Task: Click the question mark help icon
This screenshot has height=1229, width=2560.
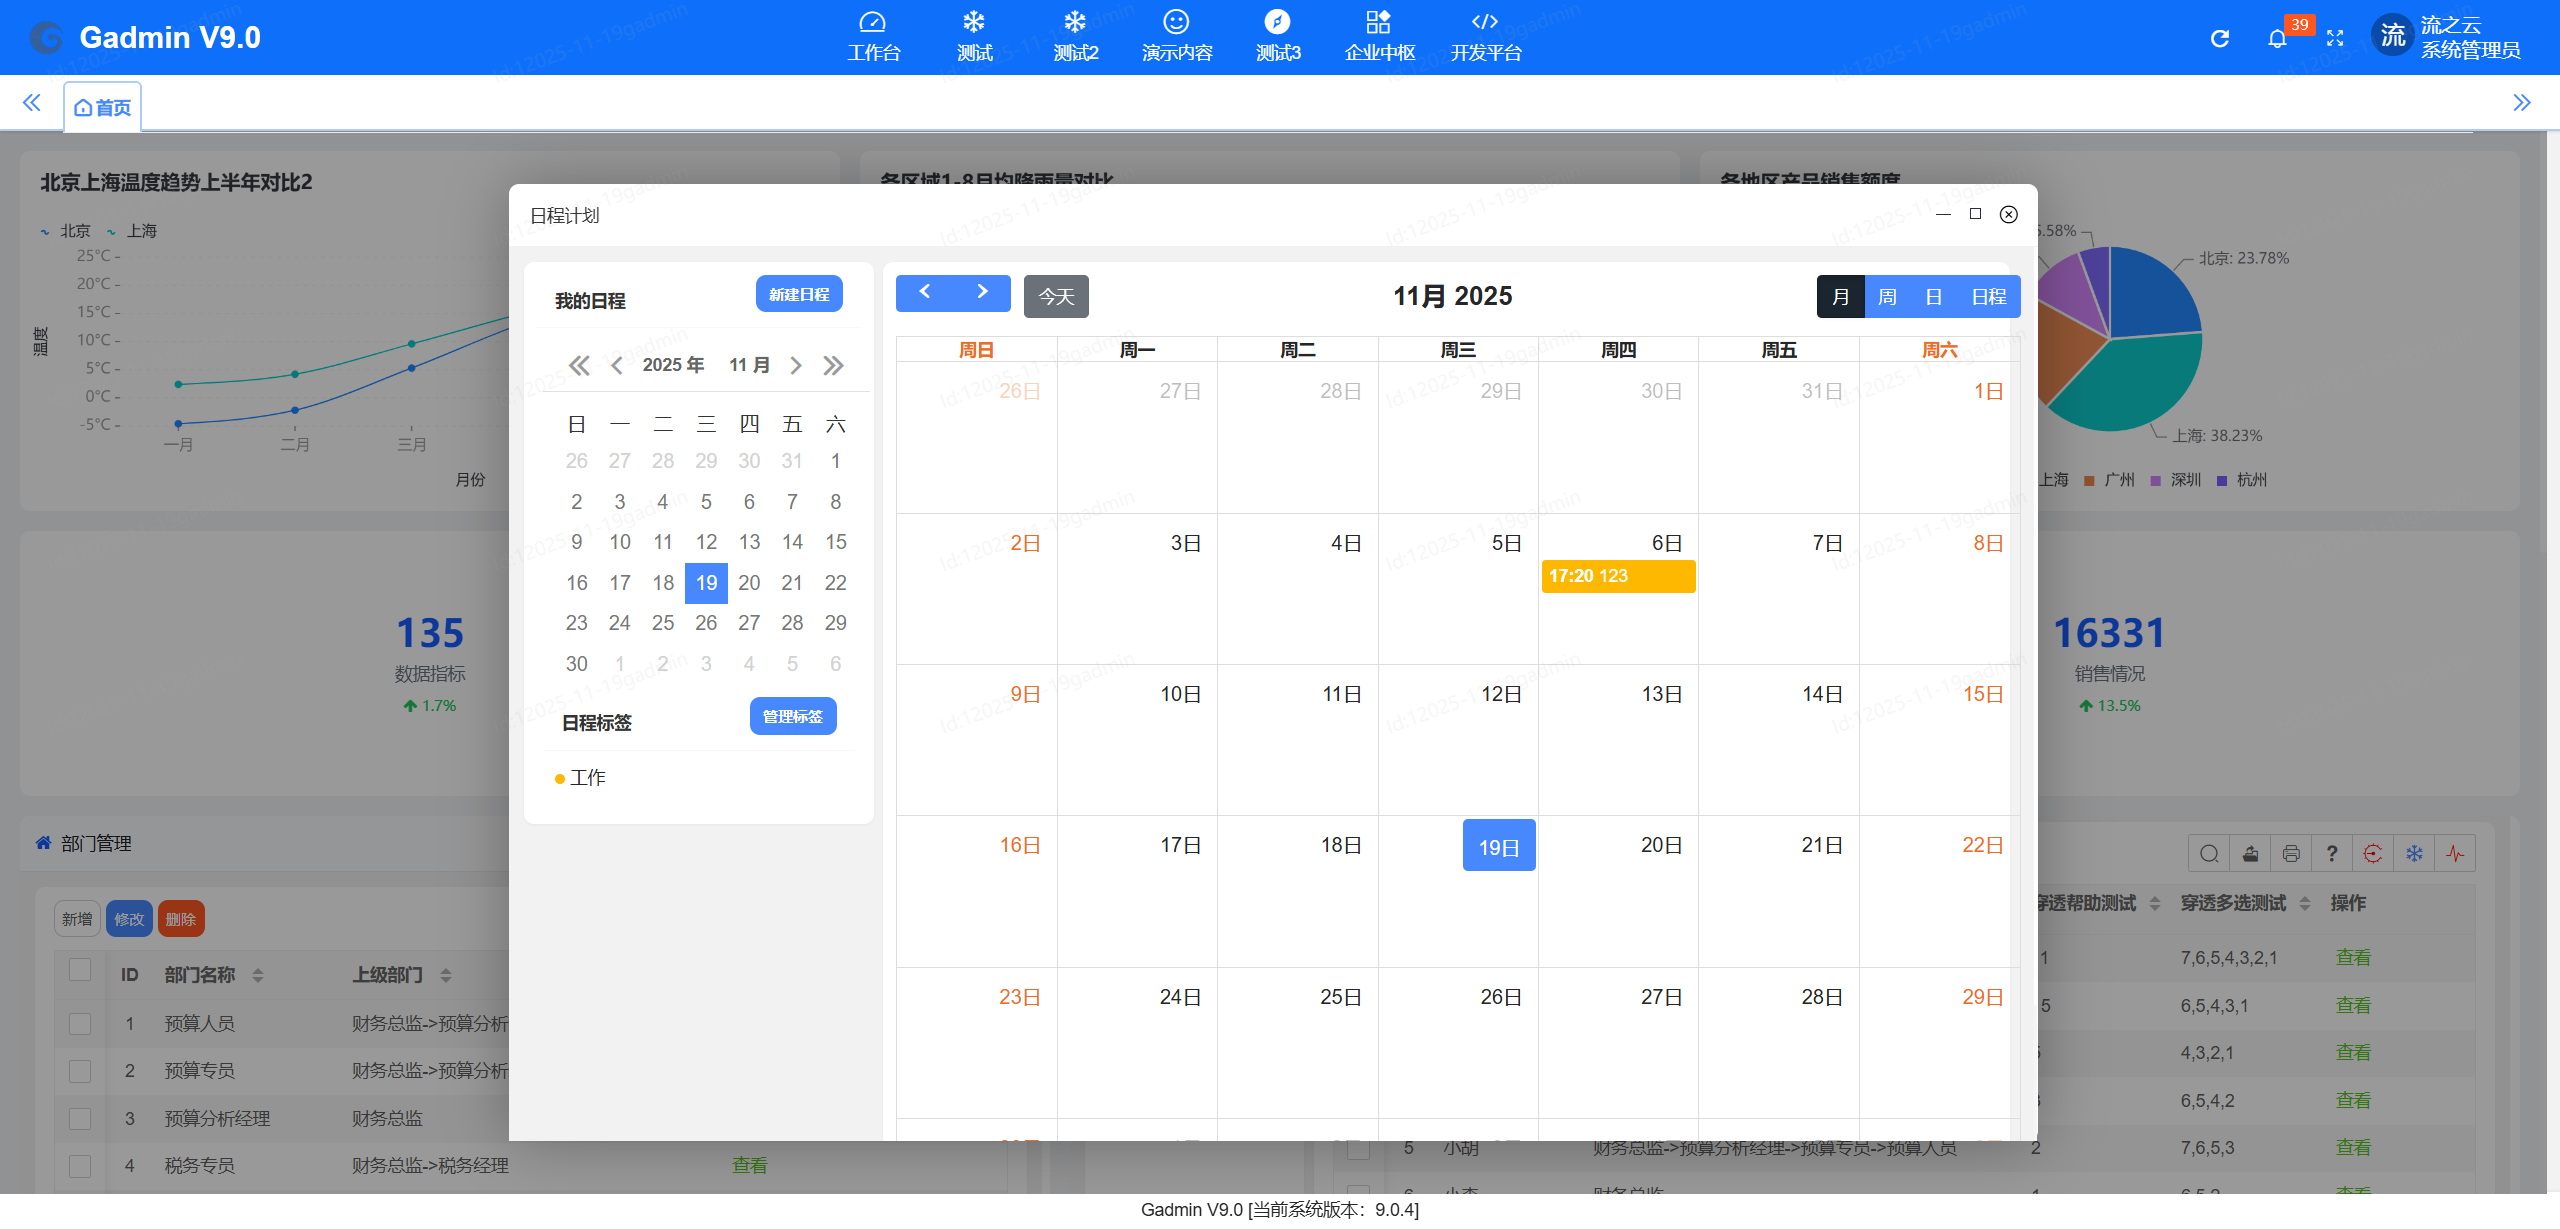Action: point(2332,853)
